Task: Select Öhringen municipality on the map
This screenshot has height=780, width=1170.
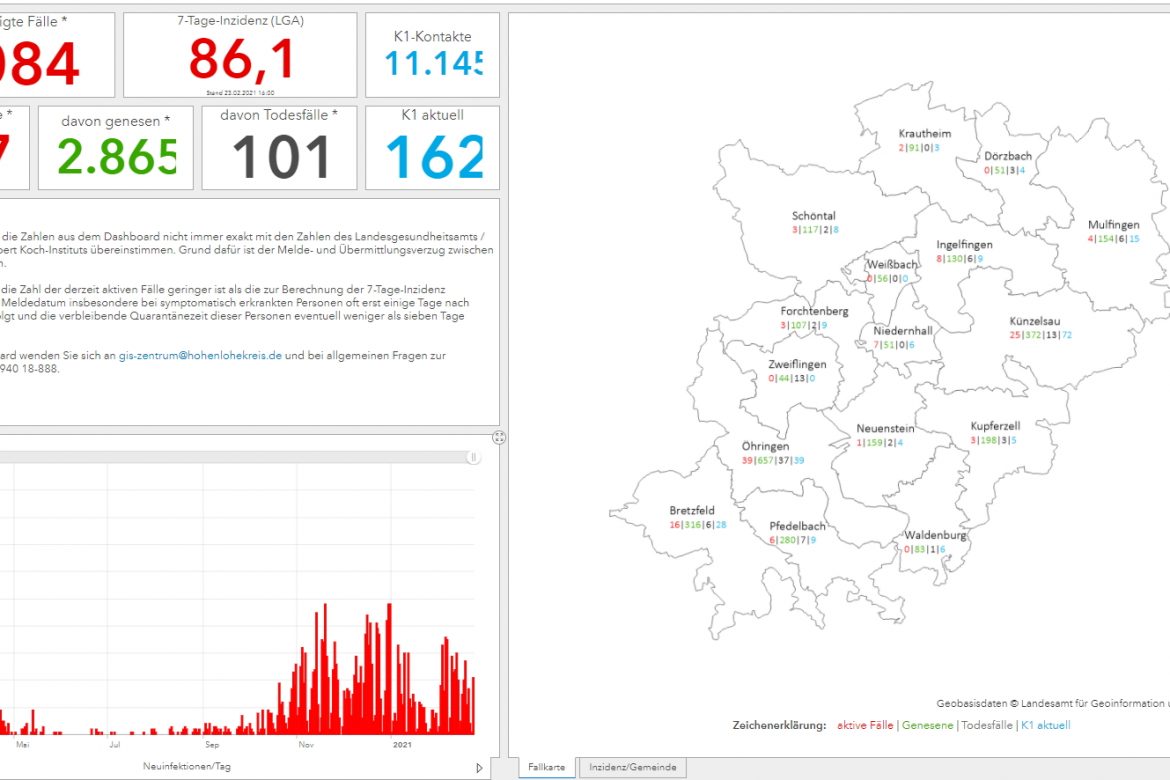Action: click(x=765, y=446)
